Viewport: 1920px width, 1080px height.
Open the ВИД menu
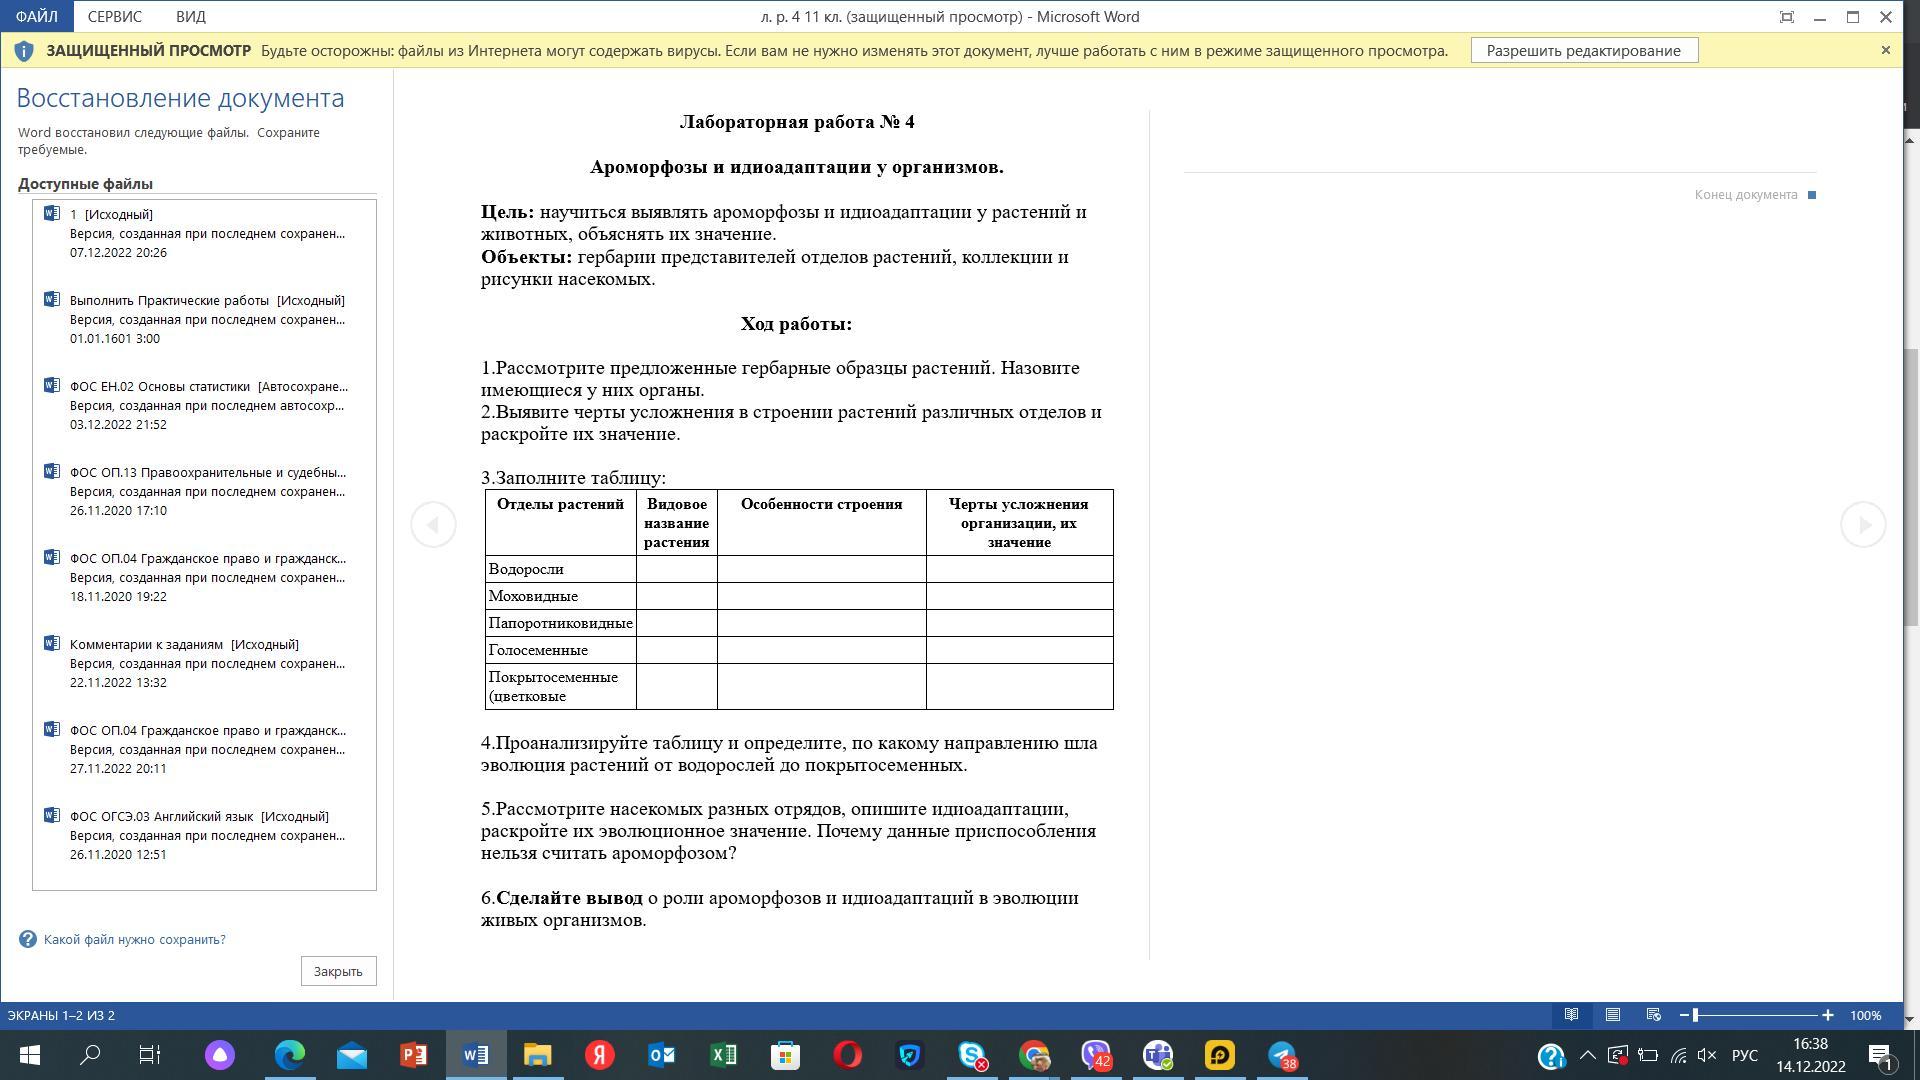pyautogui.click(x=190, y=17)
